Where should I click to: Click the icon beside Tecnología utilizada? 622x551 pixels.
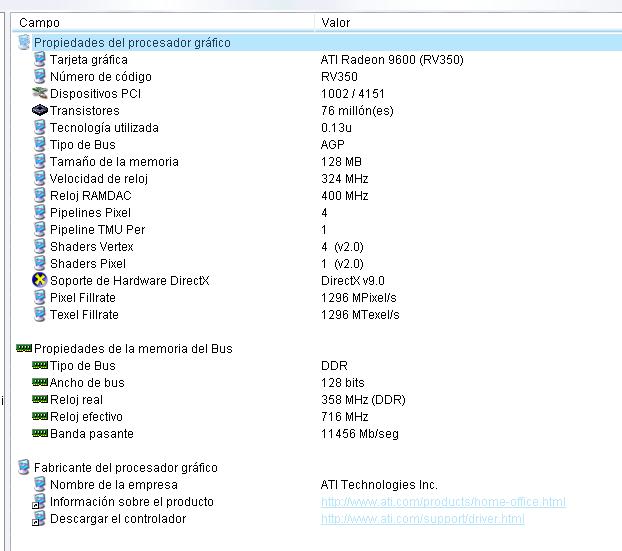(x=40, y=127)
